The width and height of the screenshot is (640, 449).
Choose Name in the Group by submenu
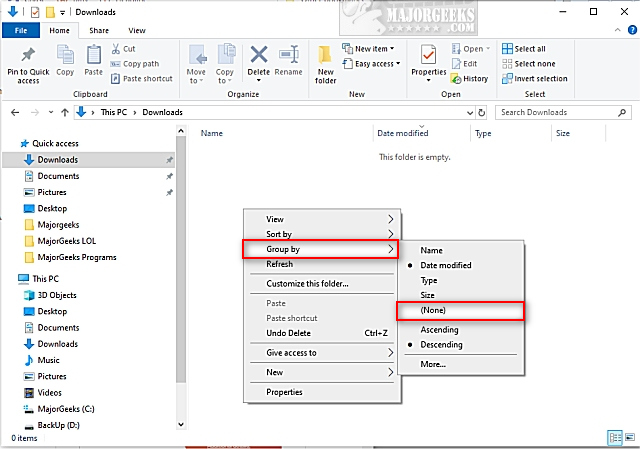pyautogui.click(x=431, y=250)
